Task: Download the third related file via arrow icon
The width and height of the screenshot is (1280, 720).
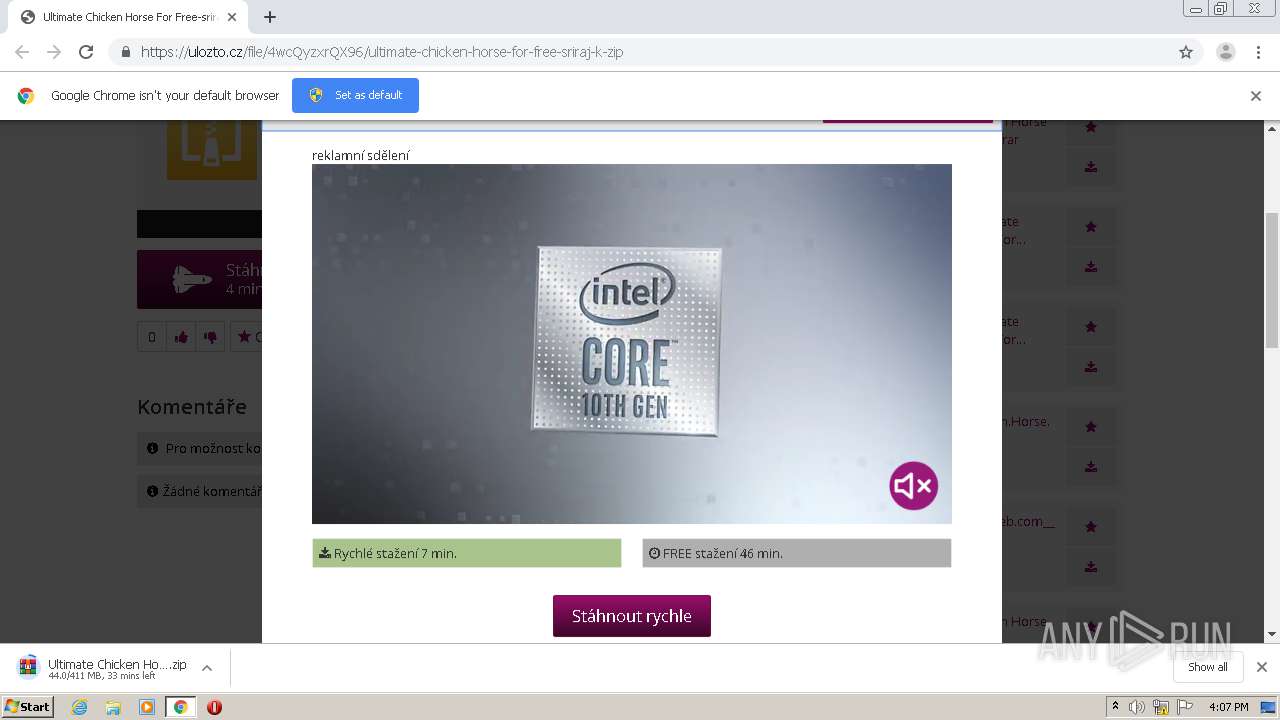Action: point(1091,367)
